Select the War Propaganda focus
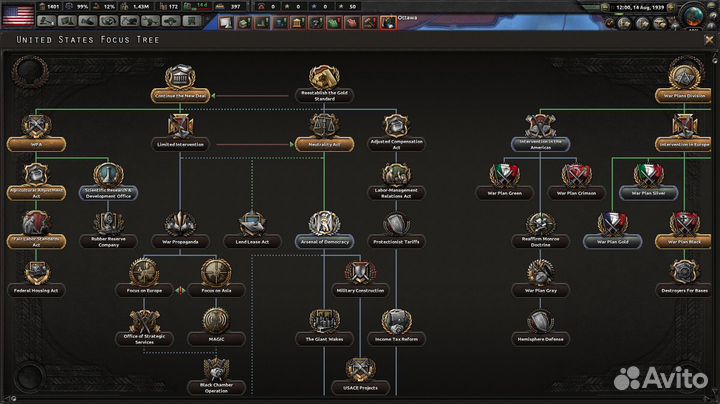 click(x=180, y=231)
